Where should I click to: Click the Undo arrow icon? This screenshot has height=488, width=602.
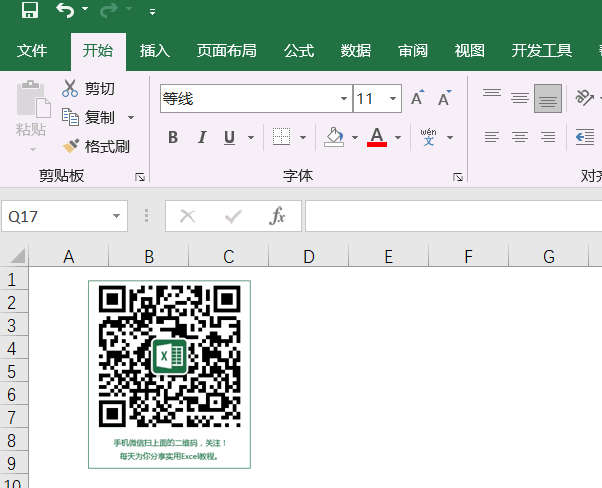[65, 10]
